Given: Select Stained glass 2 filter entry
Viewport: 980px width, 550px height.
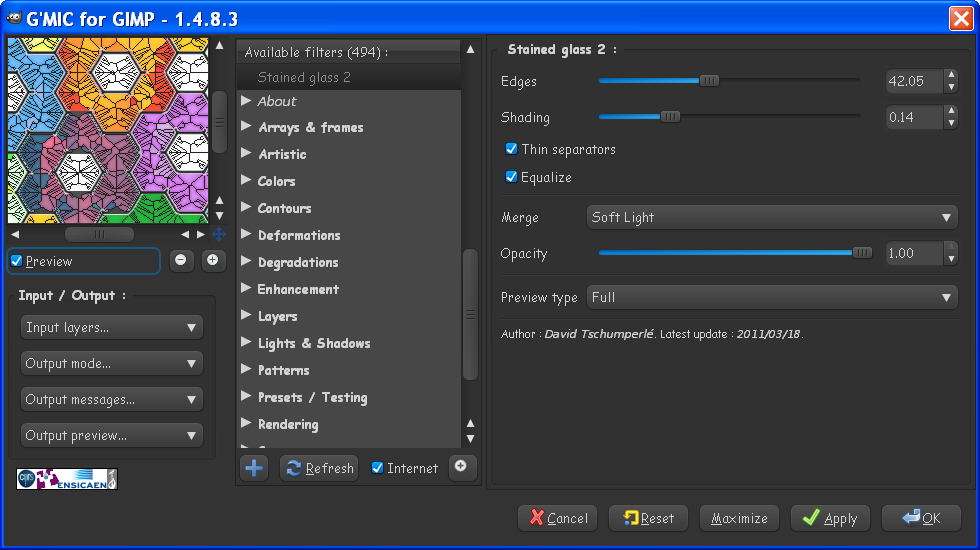Looking at the screenshot, I should (349, 77).
